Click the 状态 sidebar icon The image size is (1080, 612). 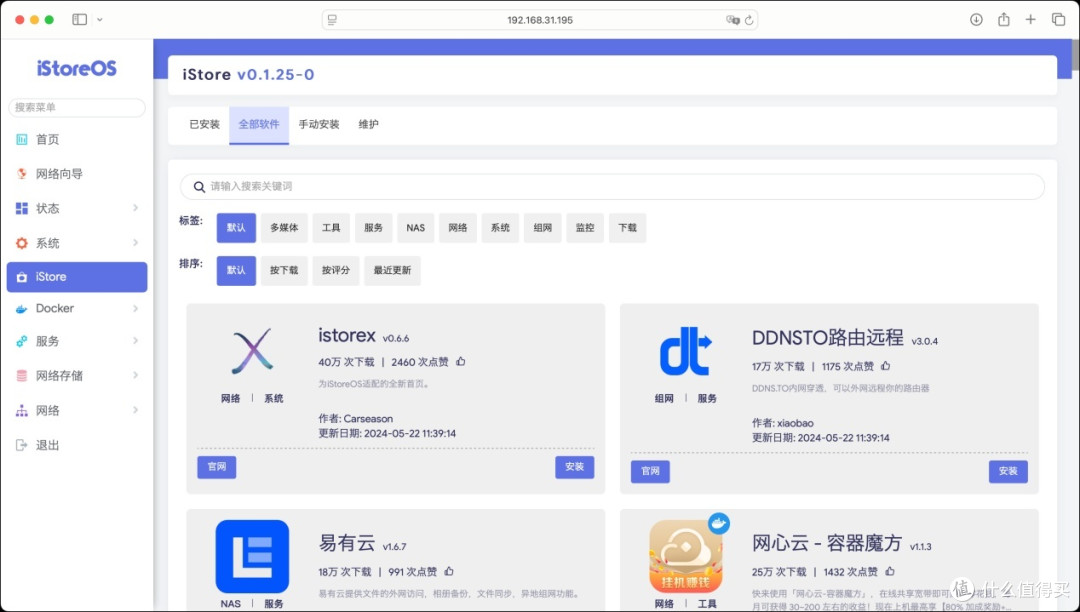(x=22, y=208)
